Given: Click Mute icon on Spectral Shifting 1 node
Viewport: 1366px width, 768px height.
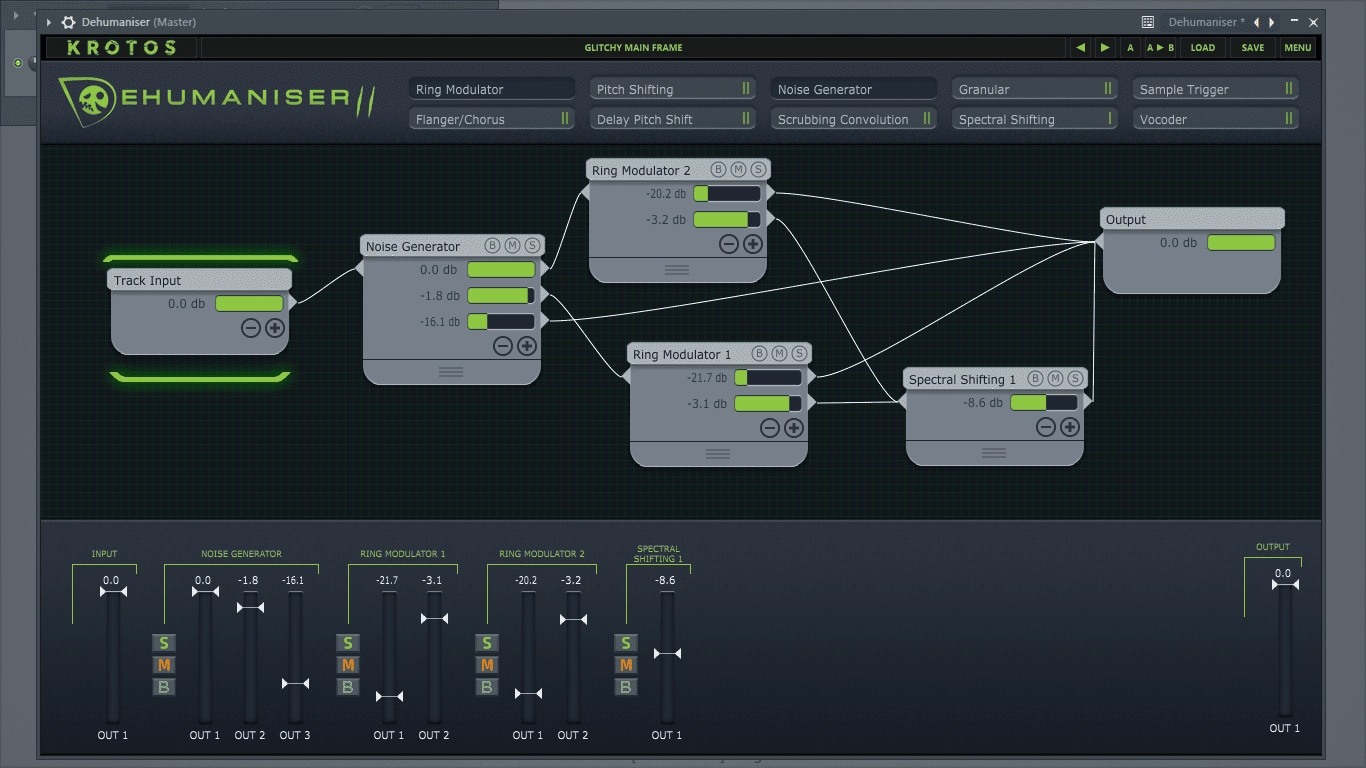Looking at the screenshot, I should [1055, 379].
